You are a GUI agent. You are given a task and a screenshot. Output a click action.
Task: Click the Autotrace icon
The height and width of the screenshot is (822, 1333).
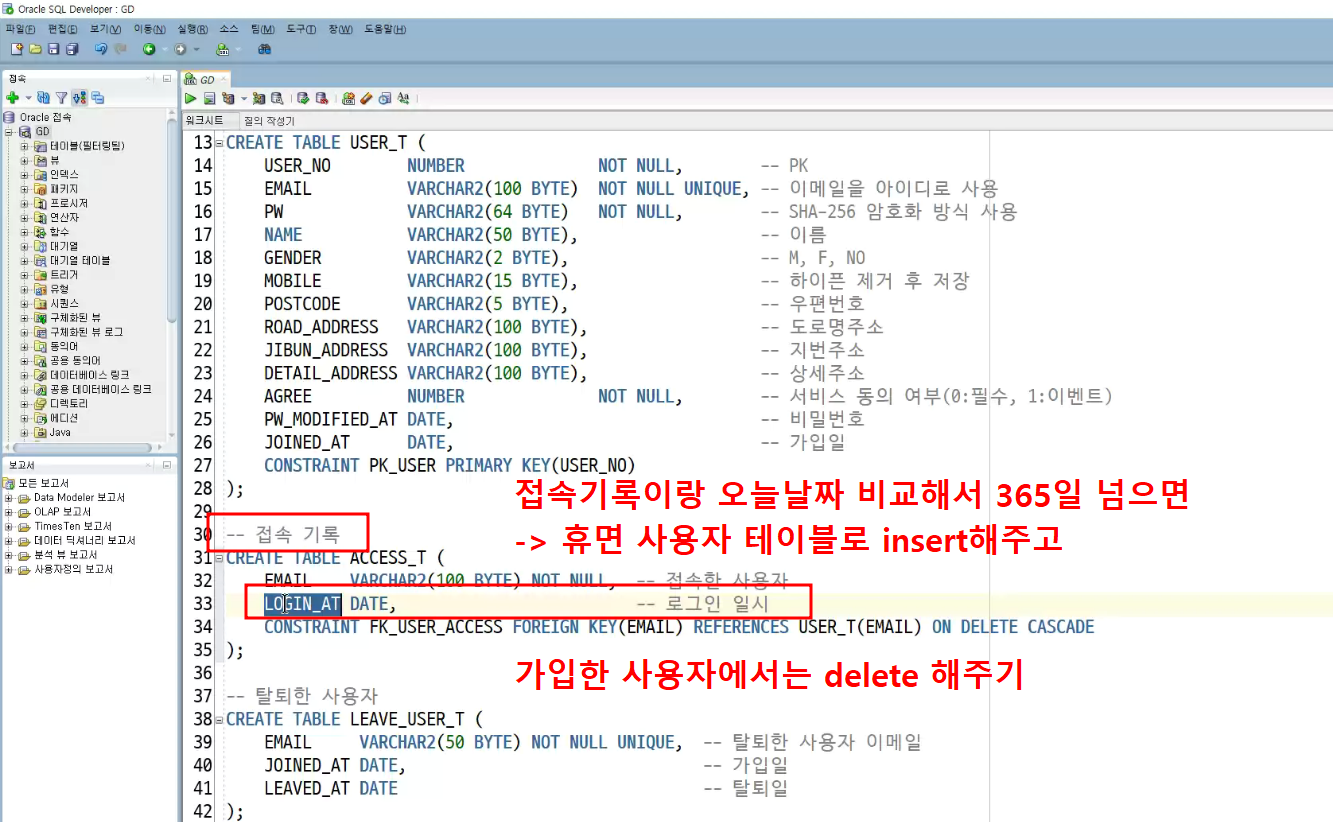[x=259, y=98]
